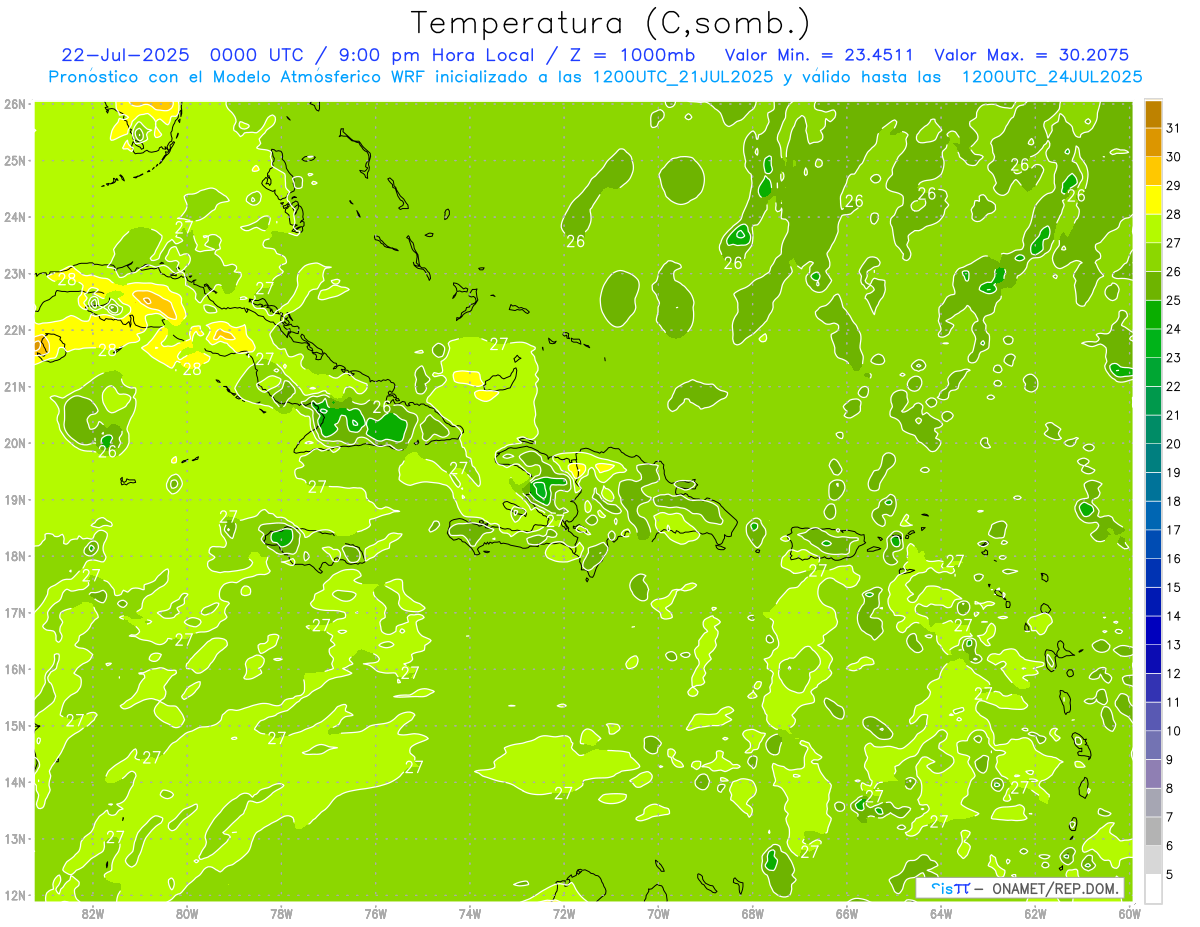Click the '29' color scale label

click(x=1174, y=185)
